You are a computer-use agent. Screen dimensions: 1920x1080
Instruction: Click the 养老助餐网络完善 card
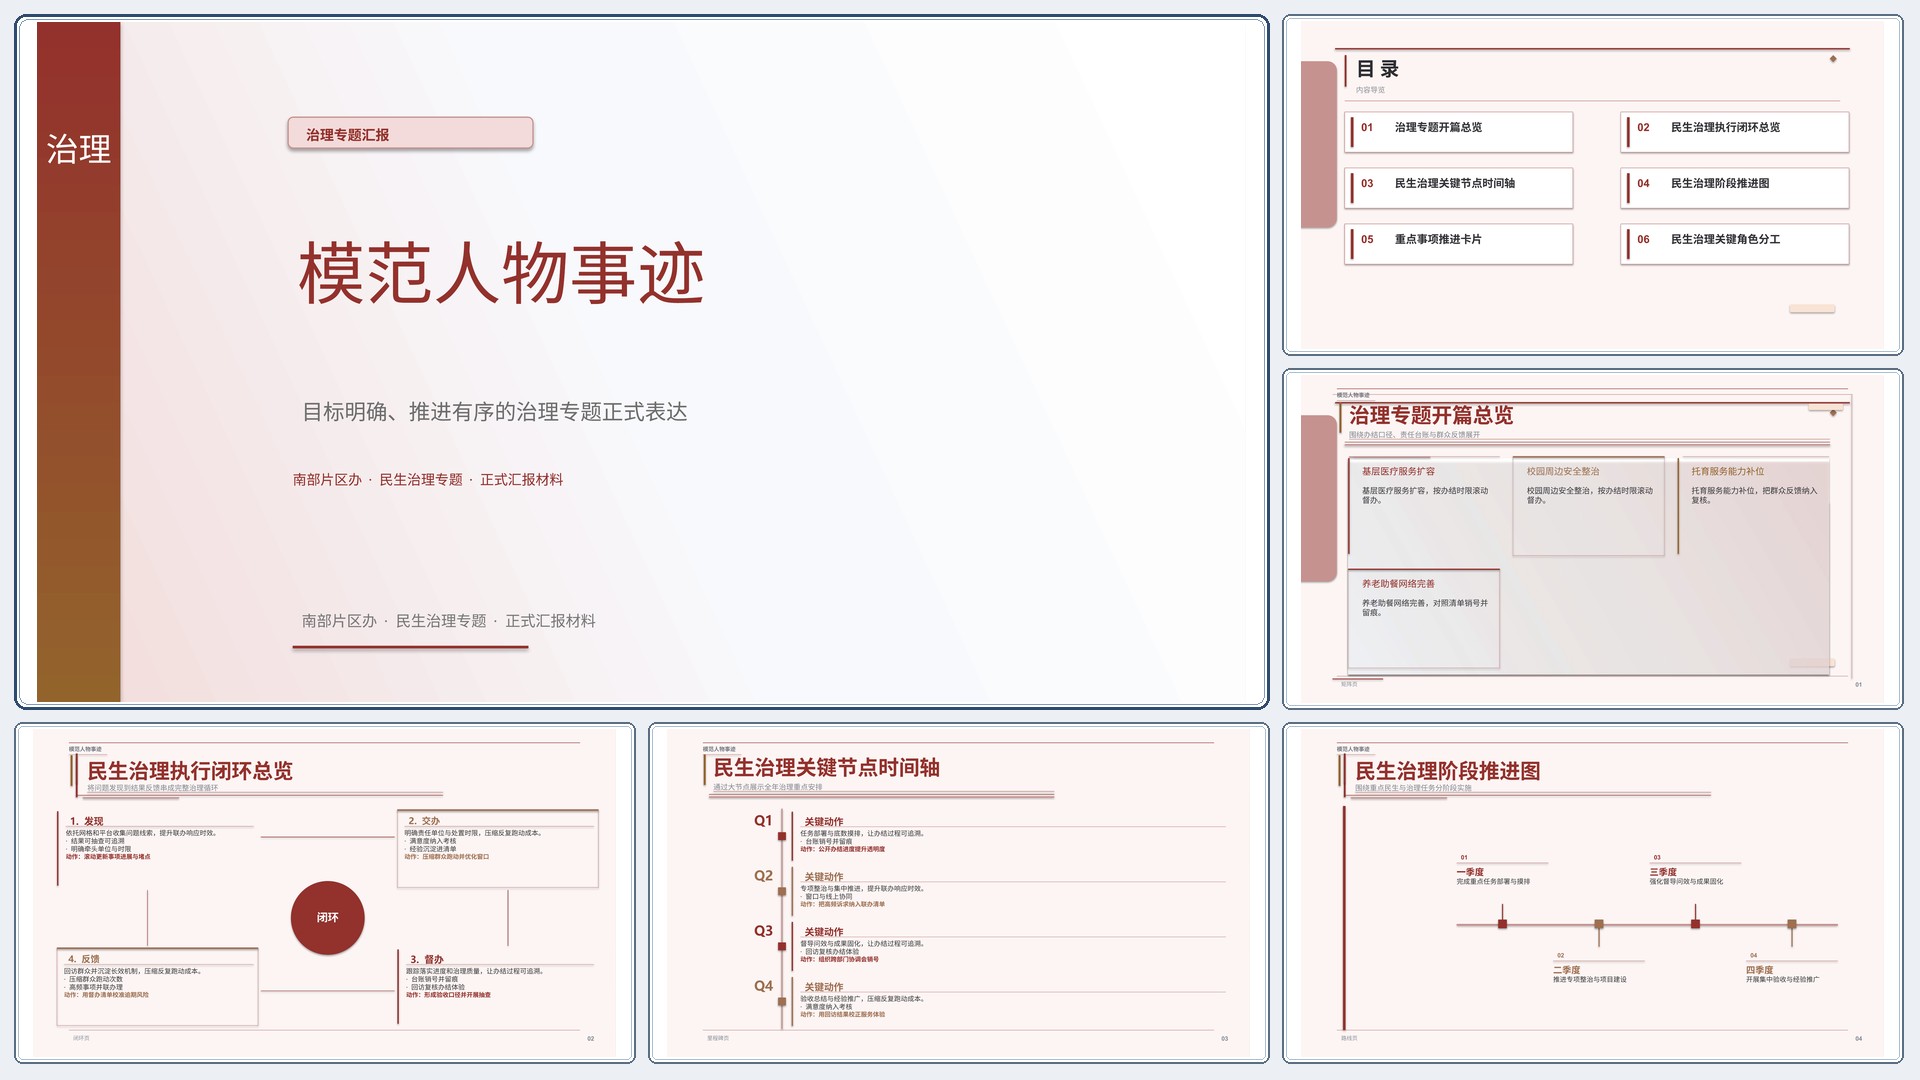point(1424,618)
